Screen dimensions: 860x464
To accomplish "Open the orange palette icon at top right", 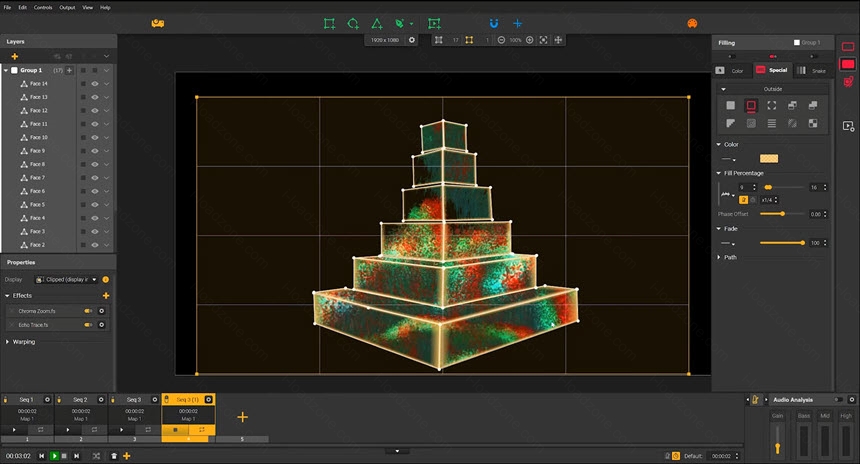I will coord(692,24).
